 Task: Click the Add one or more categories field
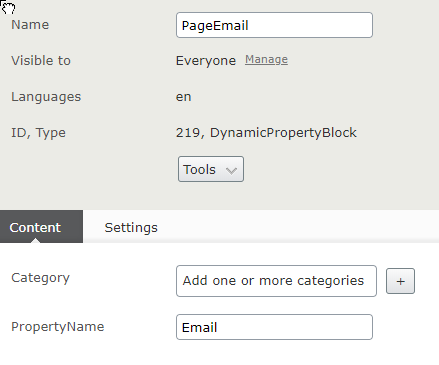click(276, 281)
